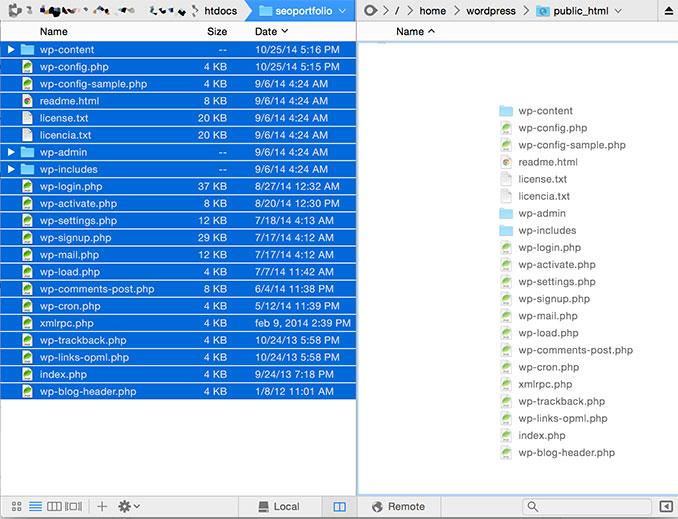Expand the local wp-content folder
Image resolution: width=678 pixels, height=519 pixels.
[11, 50]
